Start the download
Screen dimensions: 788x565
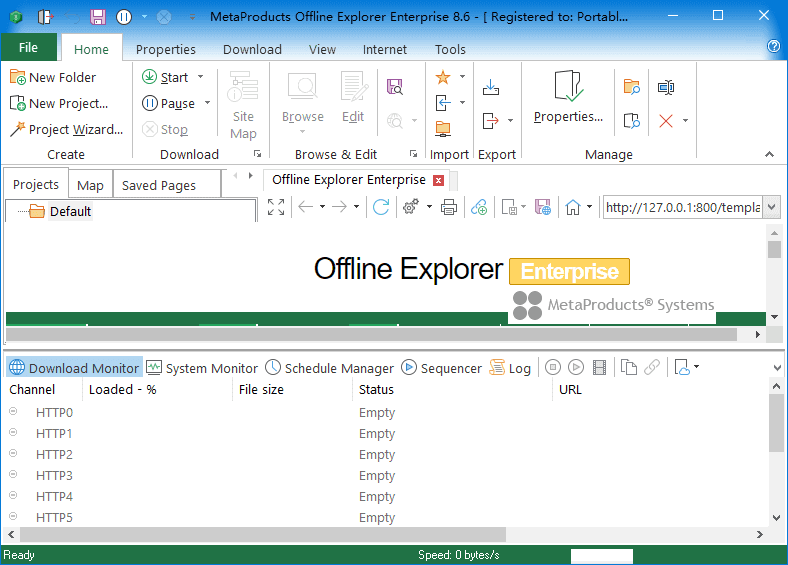(x=165, y=77)
